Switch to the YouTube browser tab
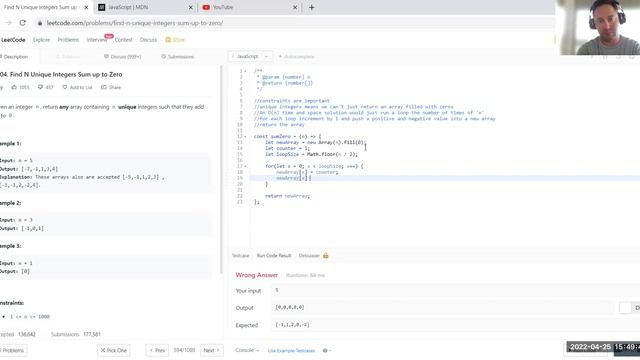 pos(249,7)
